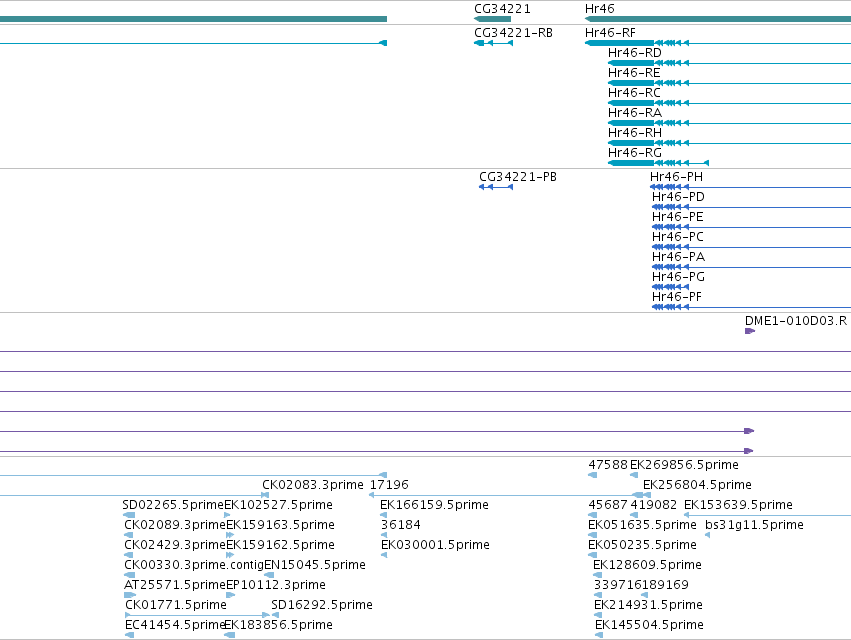Click the EK269856.5prime EST label
The height and width of the screenshot is (640, 851).
684,465
